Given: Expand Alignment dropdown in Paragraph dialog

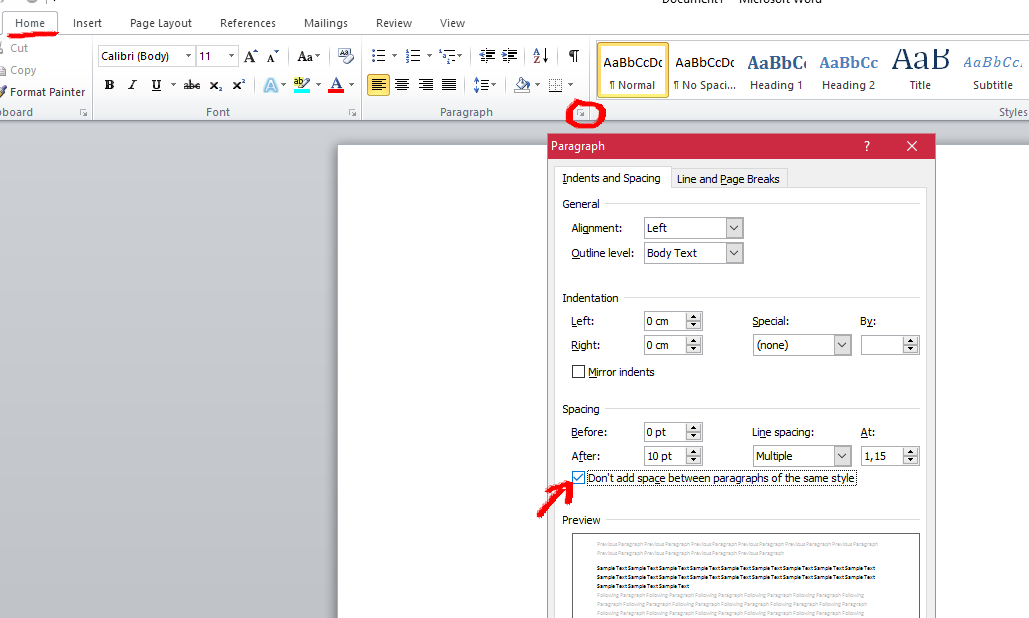Looking at the screenshot, I should coord(734,228).
